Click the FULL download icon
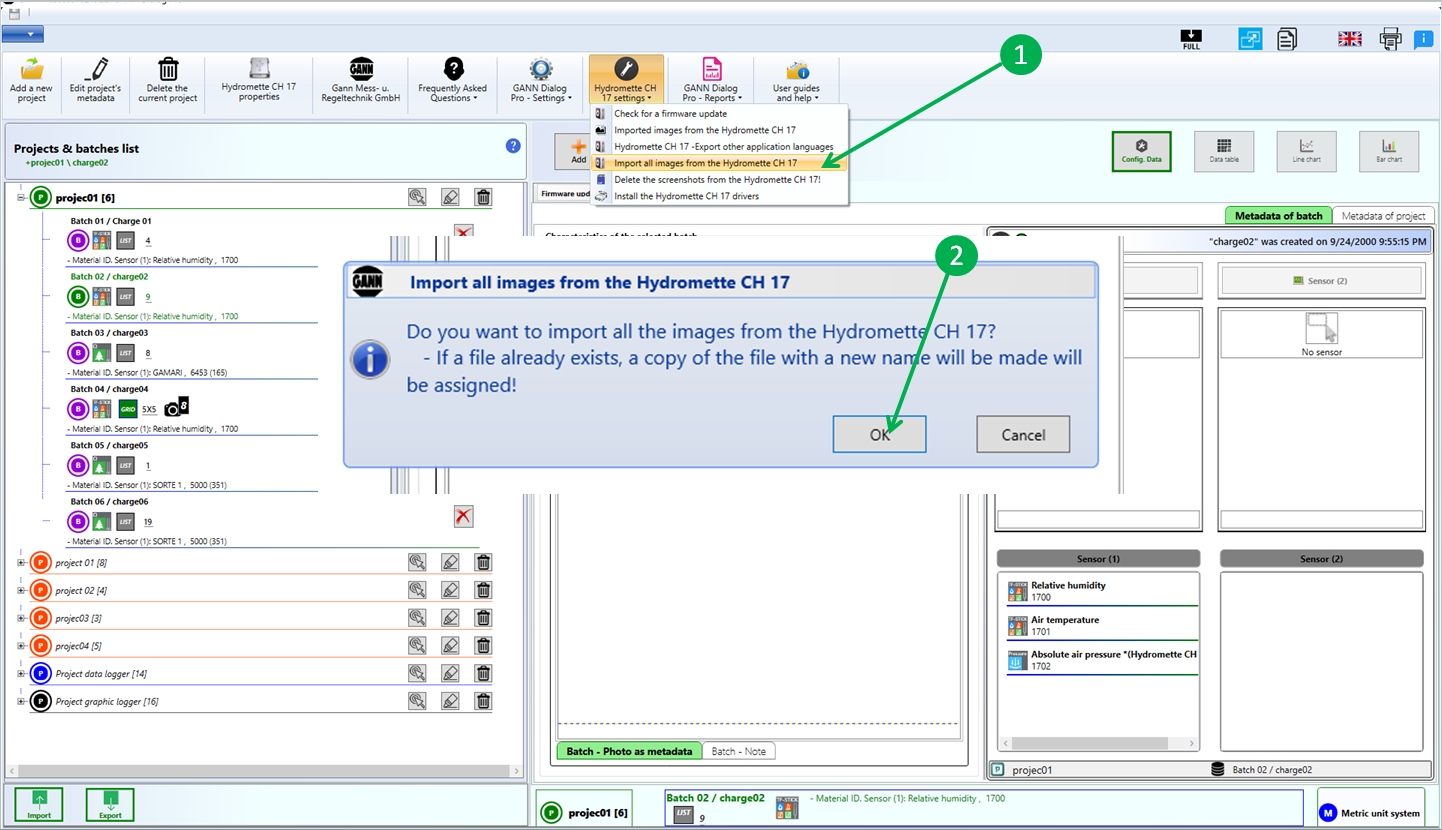Viewport: 1442px width, 830px height. (1191, 39)
